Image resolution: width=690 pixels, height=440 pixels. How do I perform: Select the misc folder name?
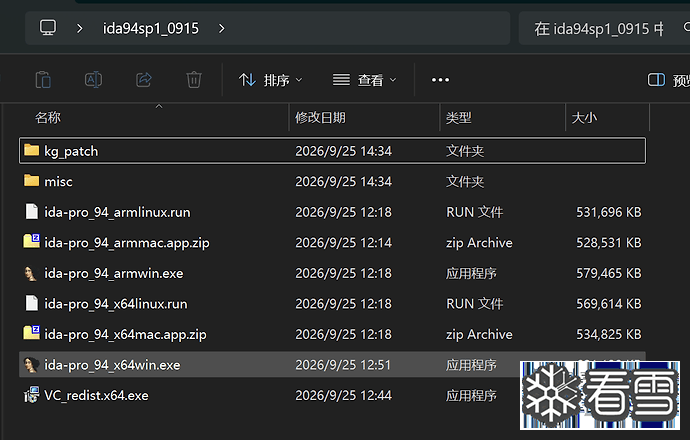coord(59,182)
